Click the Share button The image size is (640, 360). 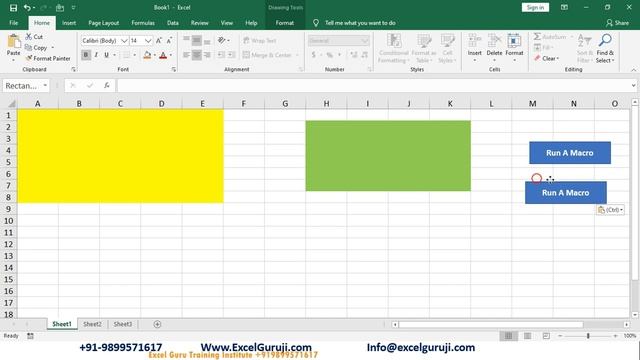coord(617,23)
